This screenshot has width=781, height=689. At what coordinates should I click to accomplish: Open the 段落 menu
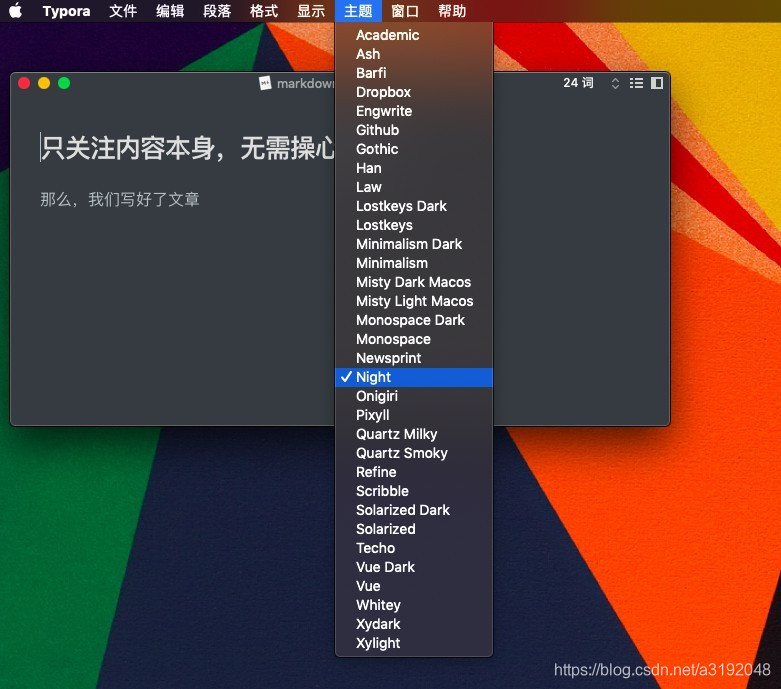217,11
